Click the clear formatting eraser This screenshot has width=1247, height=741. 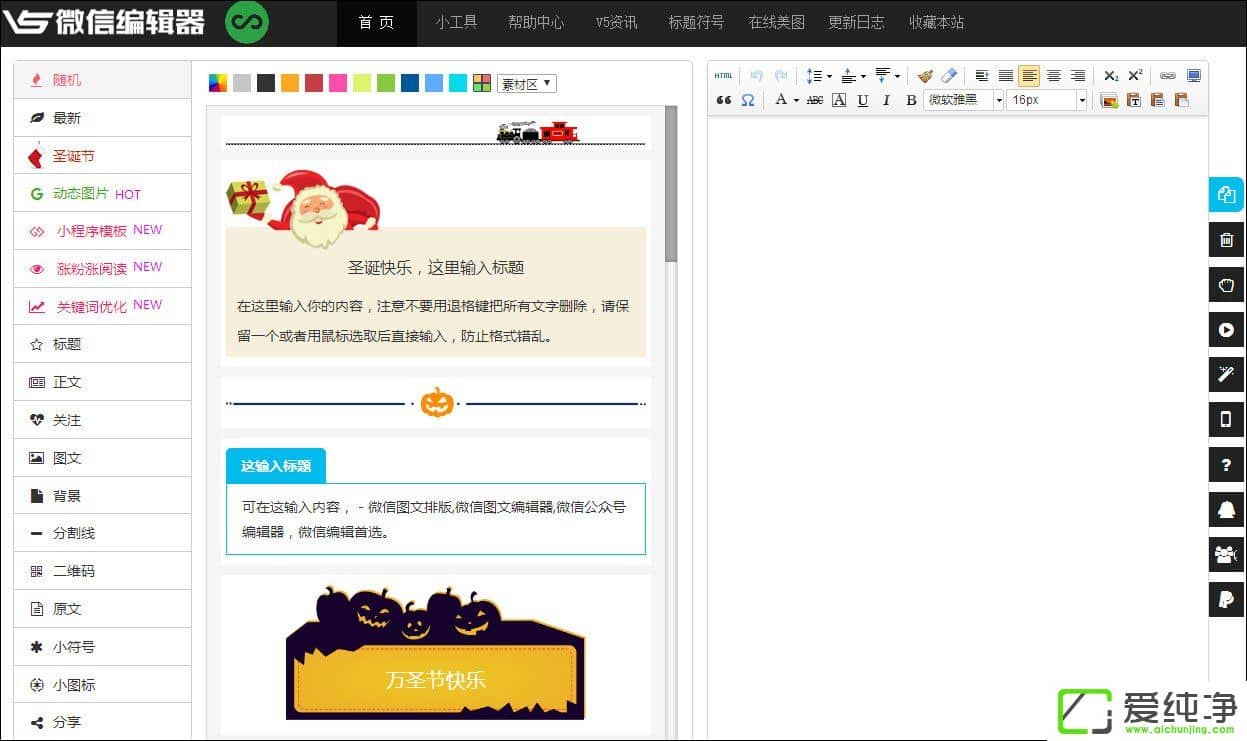949,76
